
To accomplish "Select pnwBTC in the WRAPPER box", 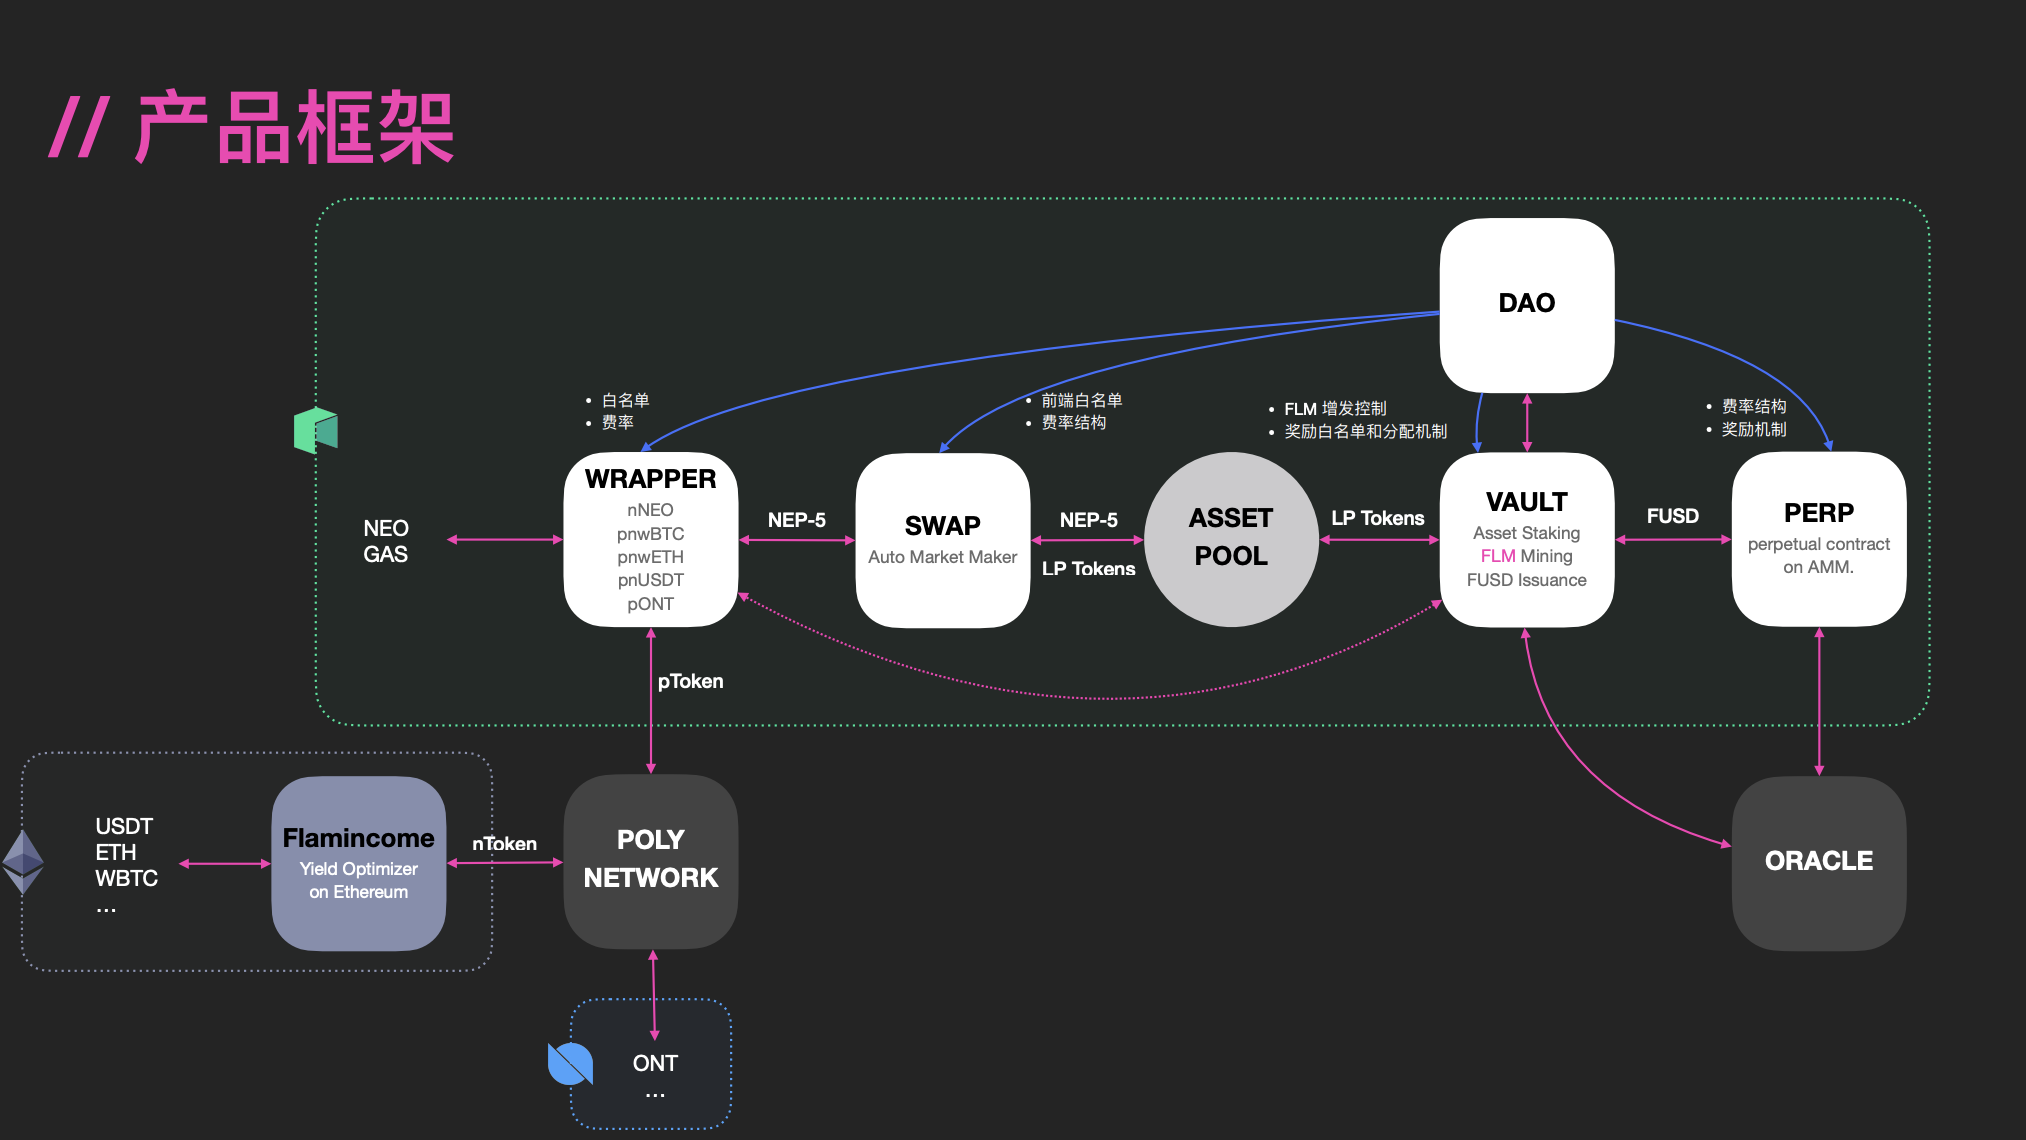I will [650, 534].
